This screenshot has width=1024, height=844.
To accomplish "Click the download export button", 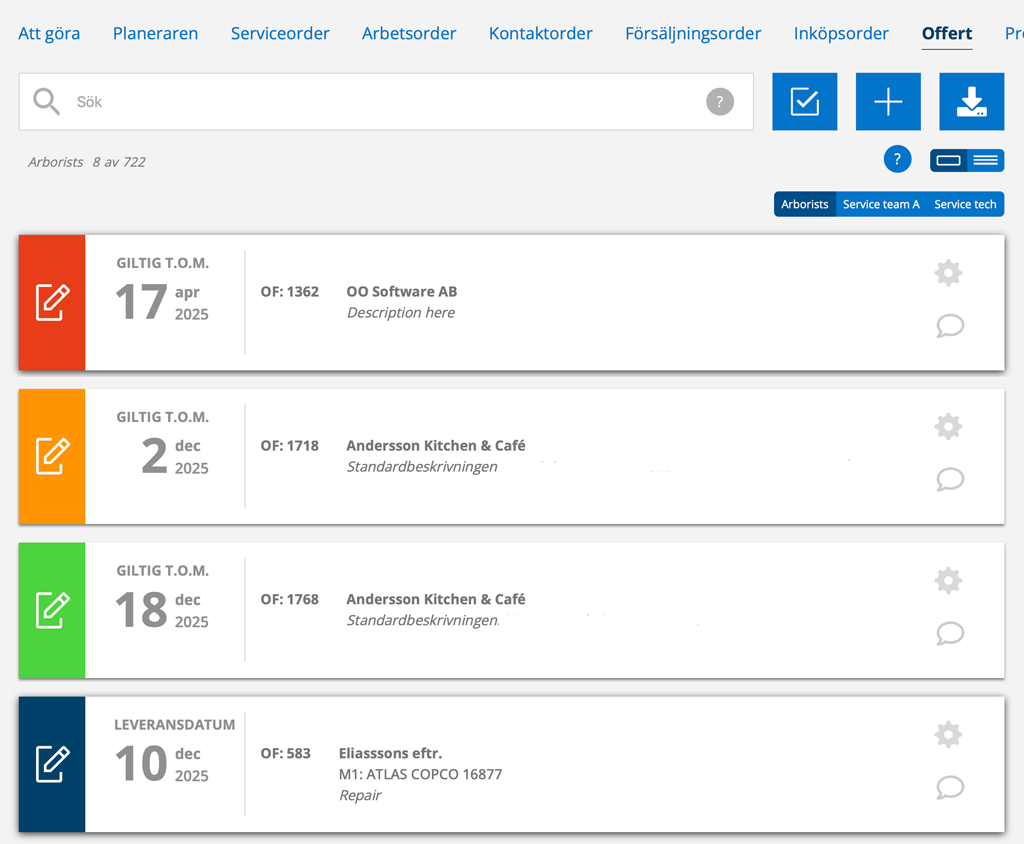I will [971, 102].
